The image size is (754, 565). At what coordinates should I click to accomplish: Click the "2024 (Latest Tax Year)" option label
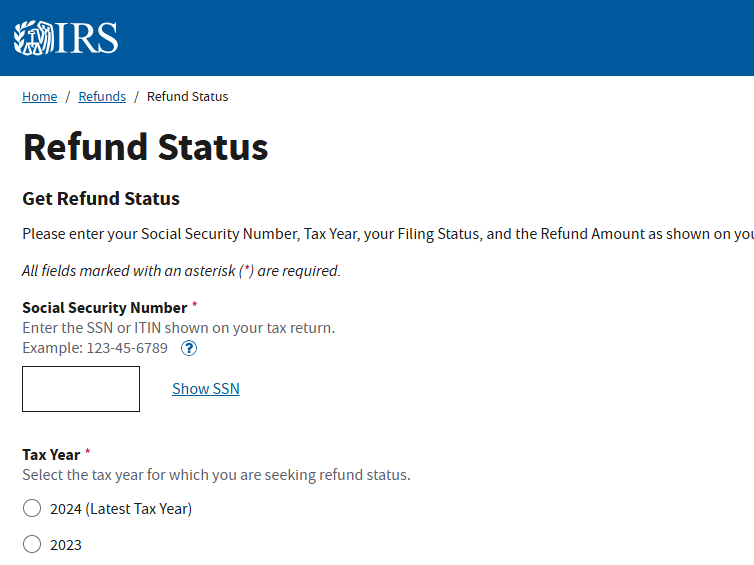coord(121,509)
